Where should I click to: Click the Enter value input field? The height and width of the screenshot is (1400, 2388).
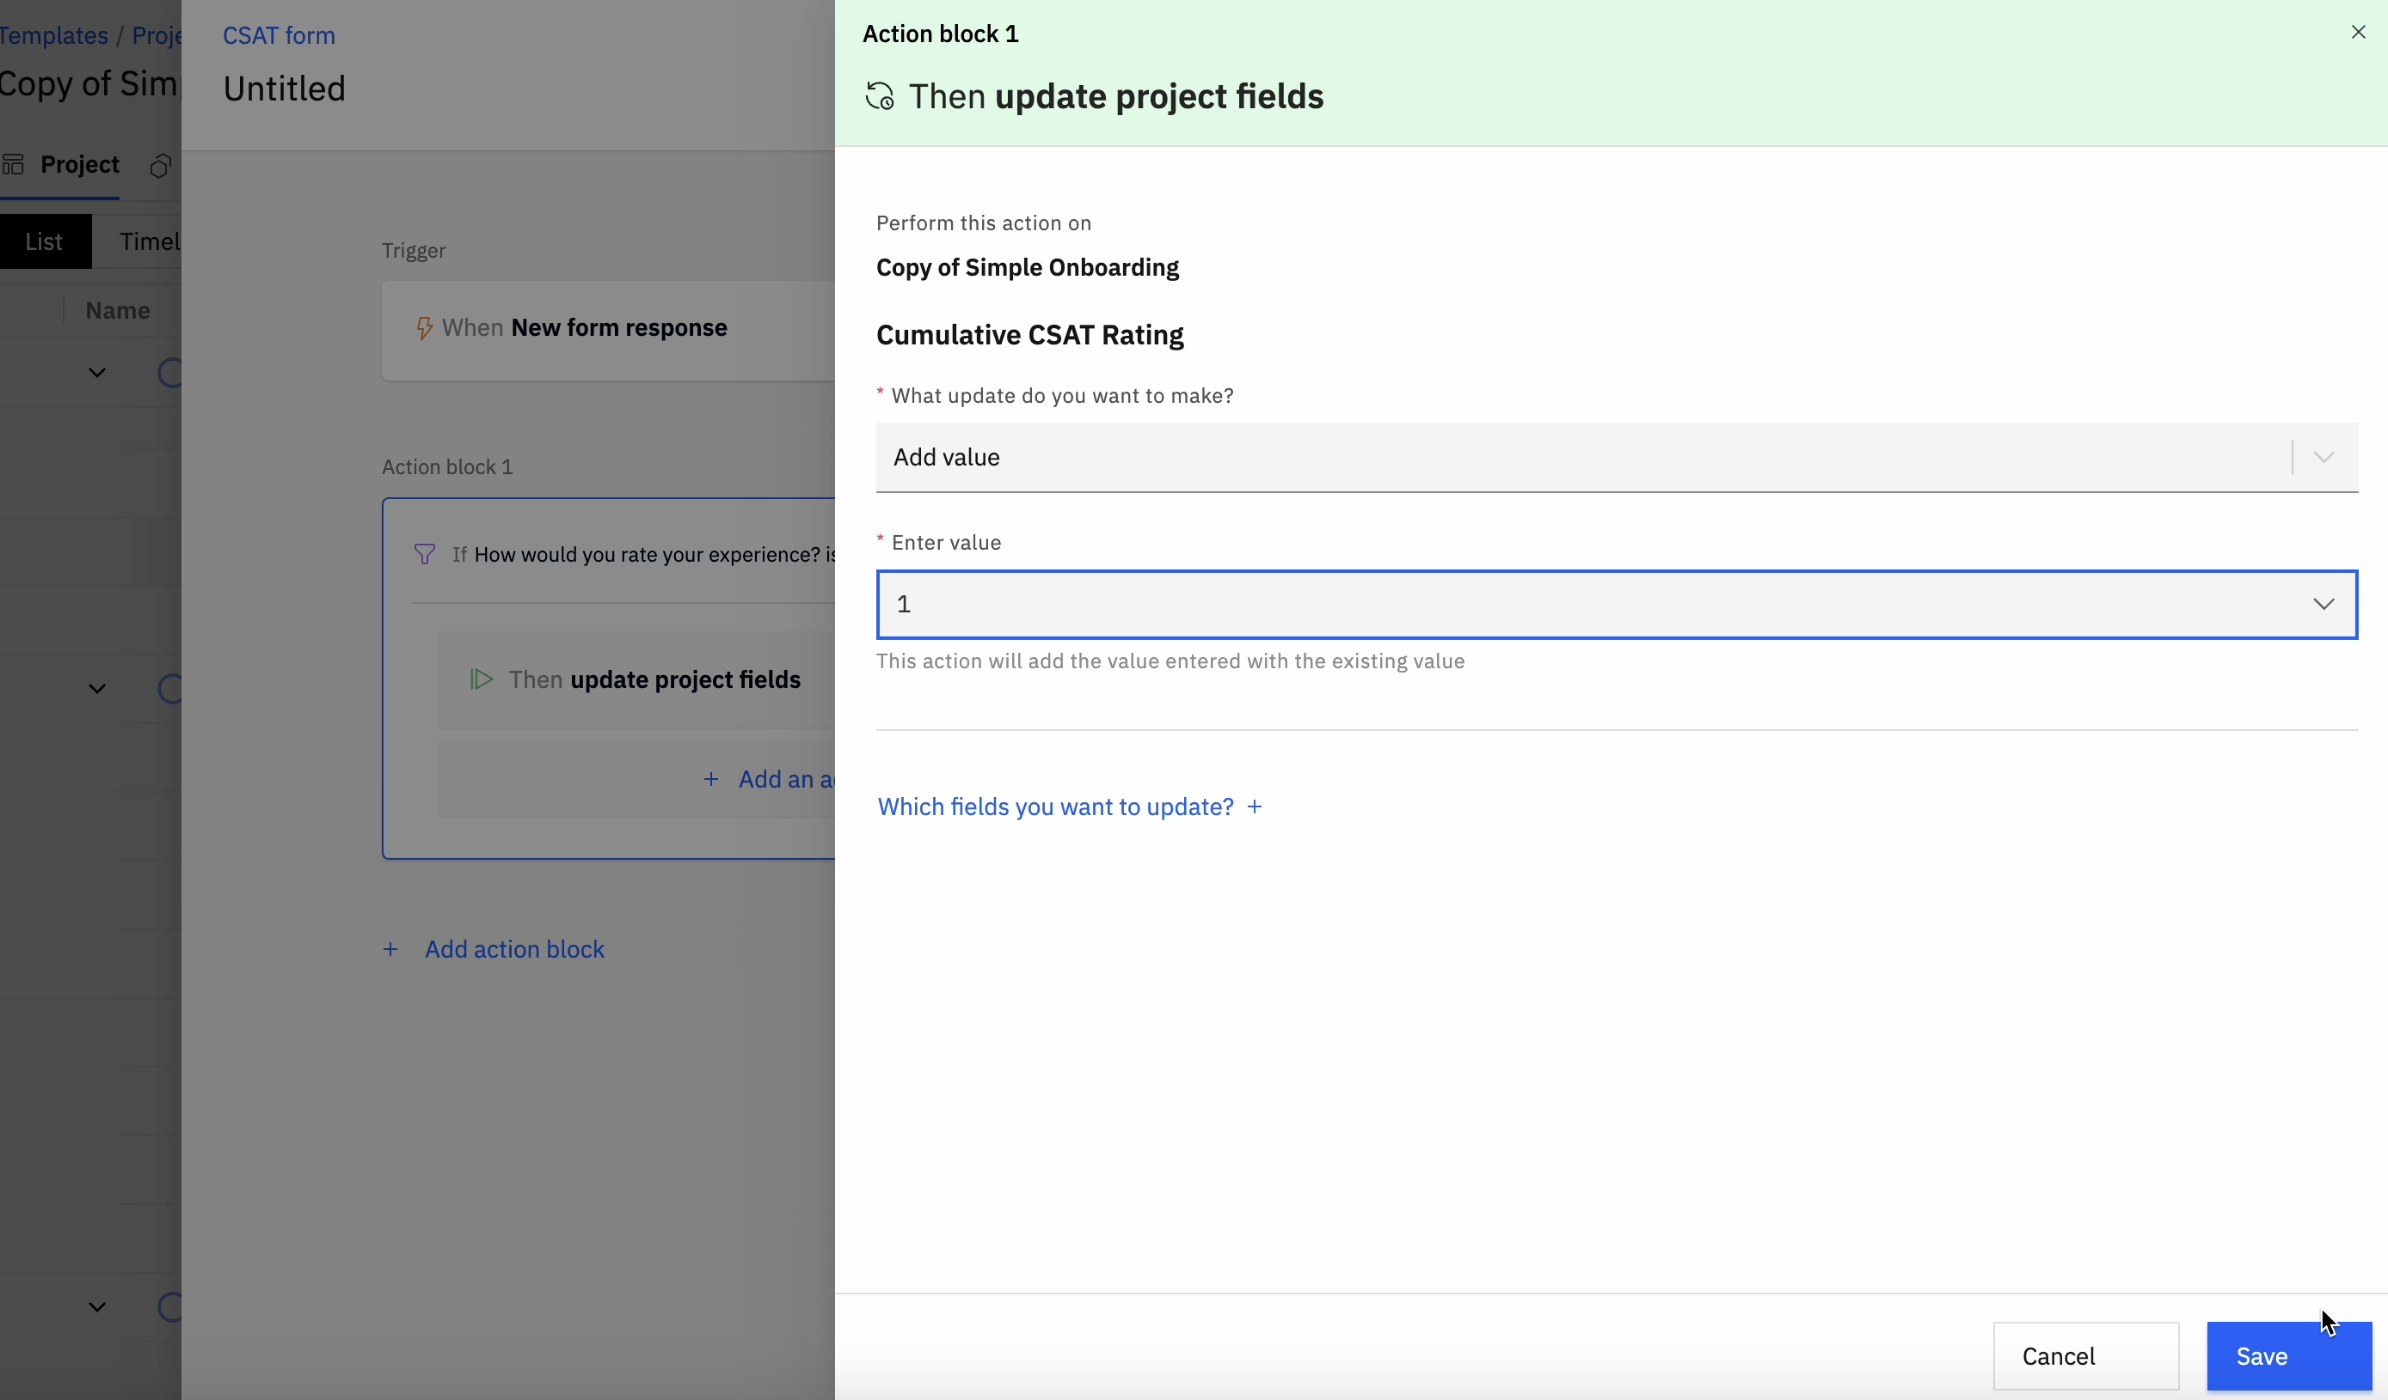[x=1580, y=604]
